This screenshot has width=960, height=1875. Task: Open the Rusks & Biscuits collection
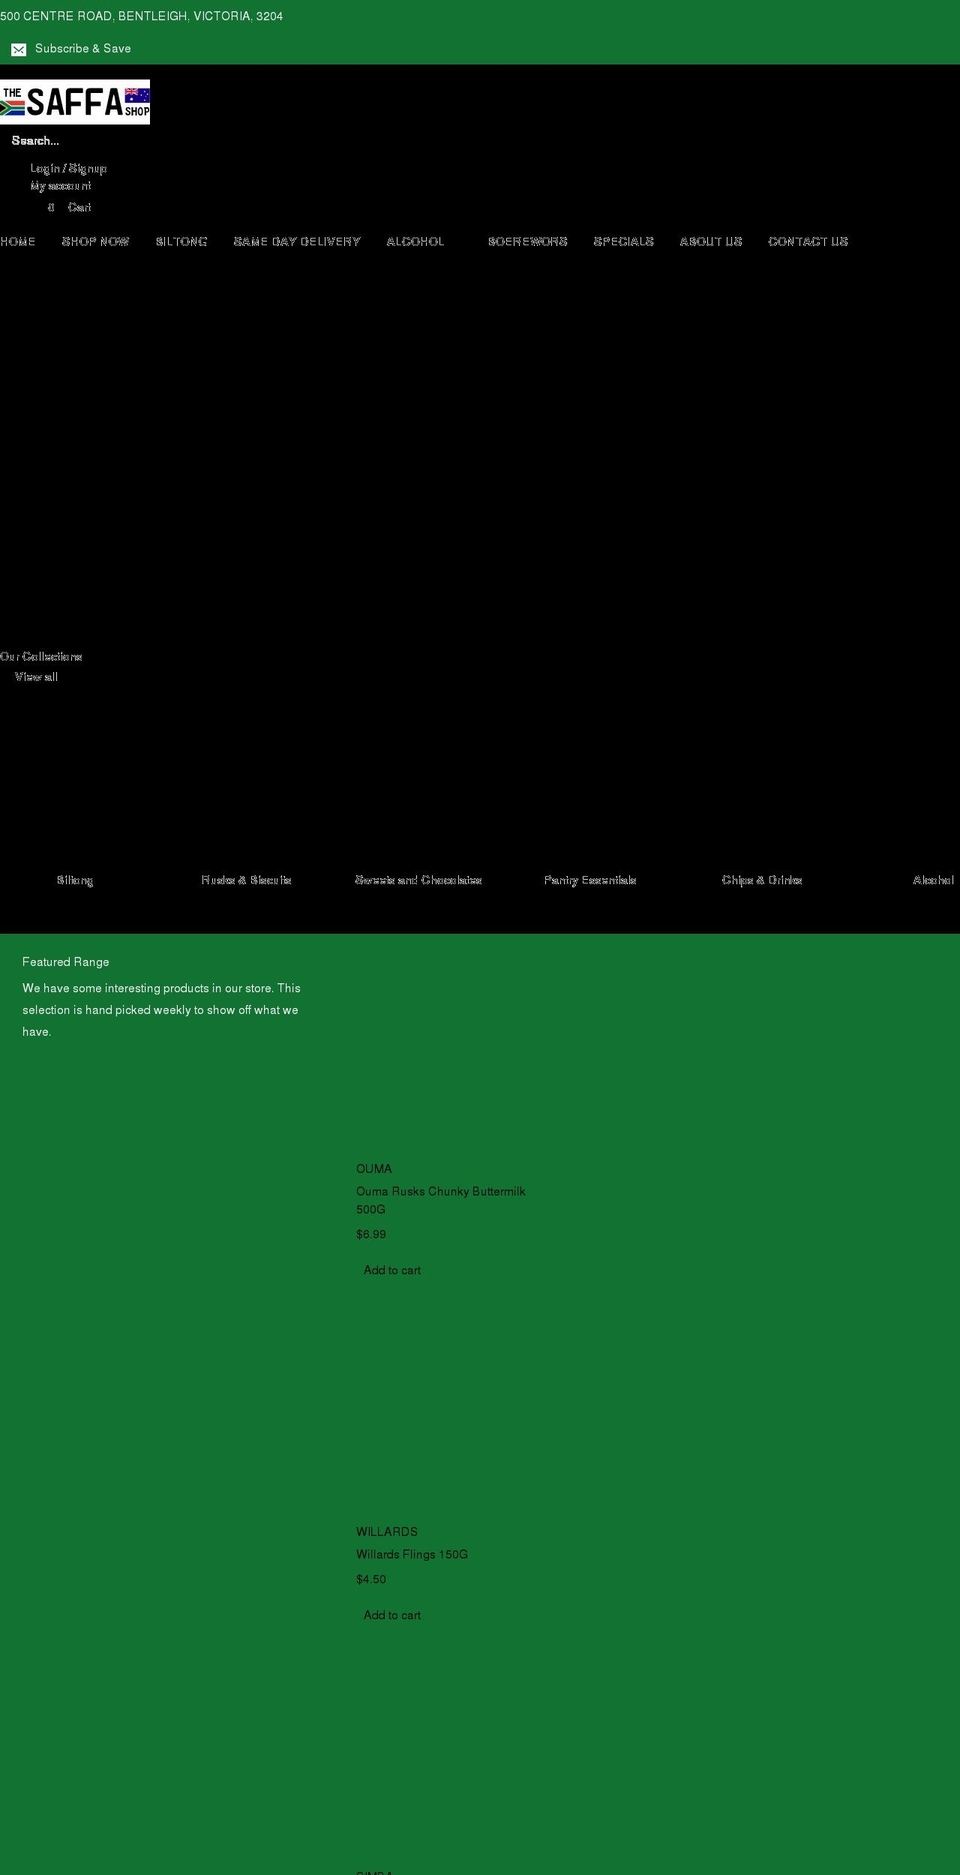pyautogui.click(x=246, y=880)
